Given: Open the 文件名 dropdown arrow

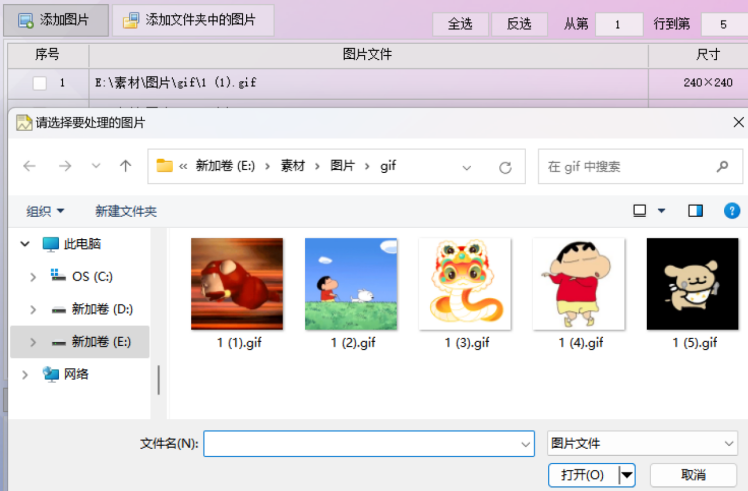Looking at the screenshot, I should (x=526, y=444).
